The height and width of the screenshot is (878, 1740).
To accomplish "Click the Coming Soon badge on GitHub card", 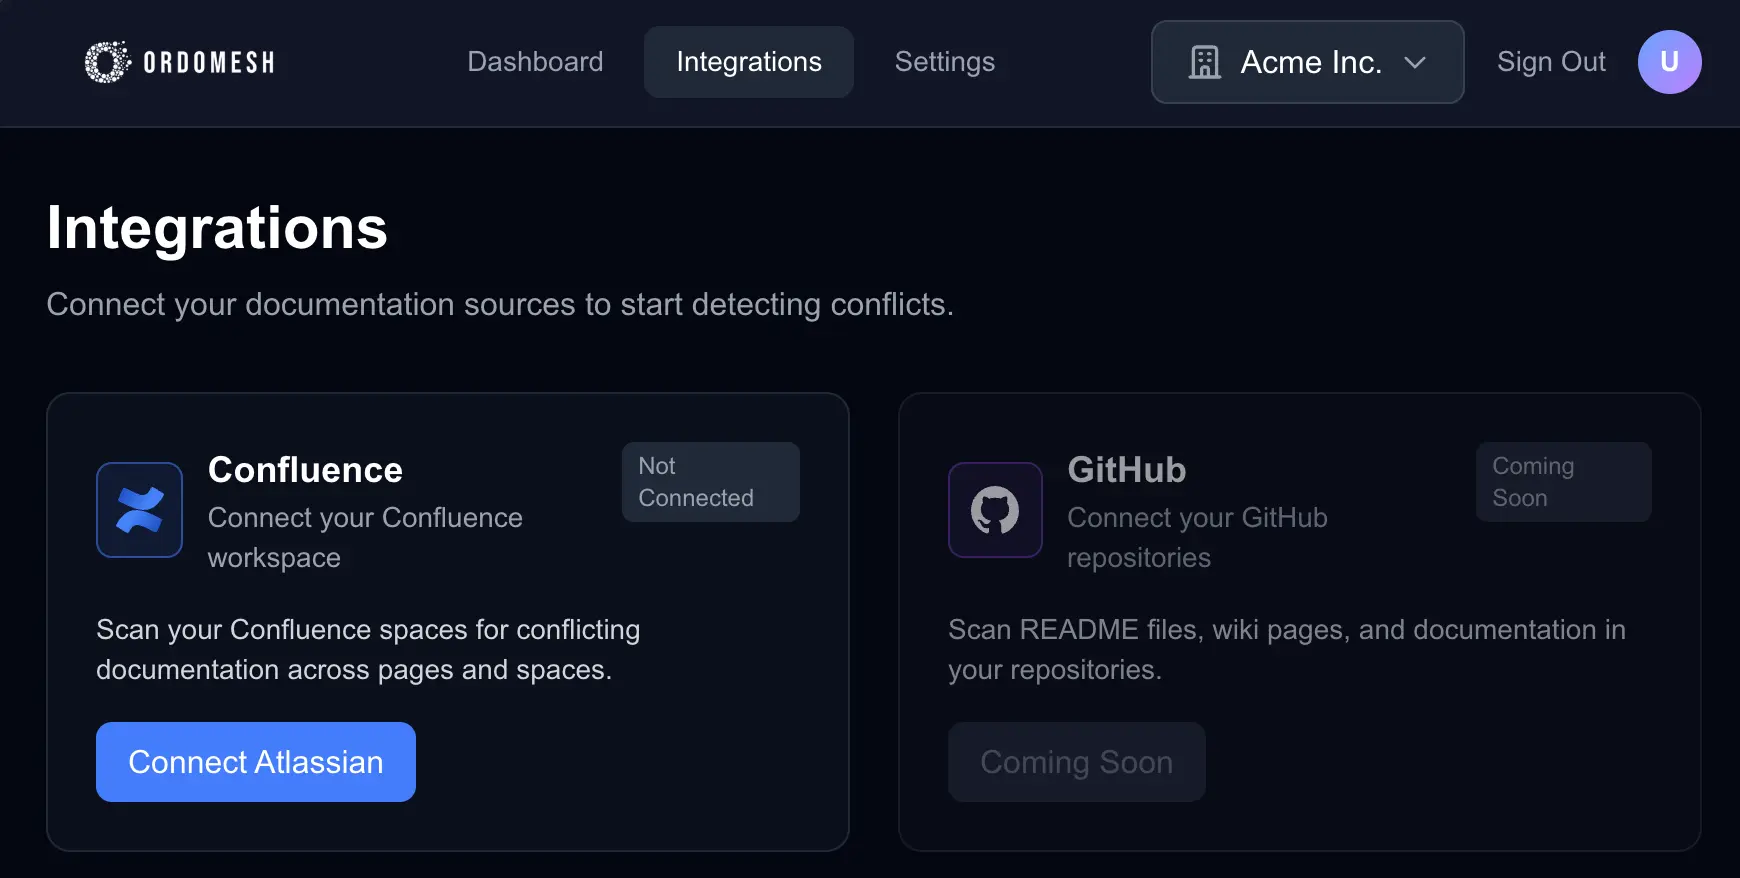I will (x=1563, y=482).
